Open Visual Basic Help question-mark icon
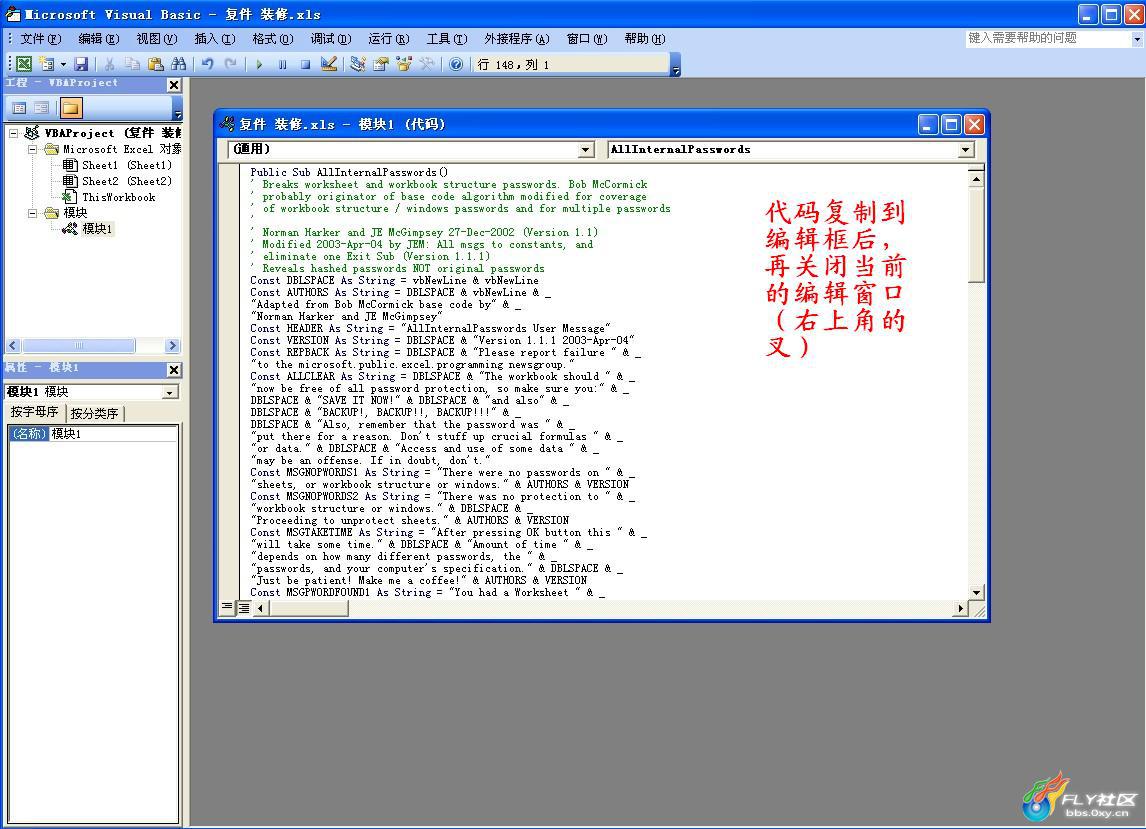 456,64
